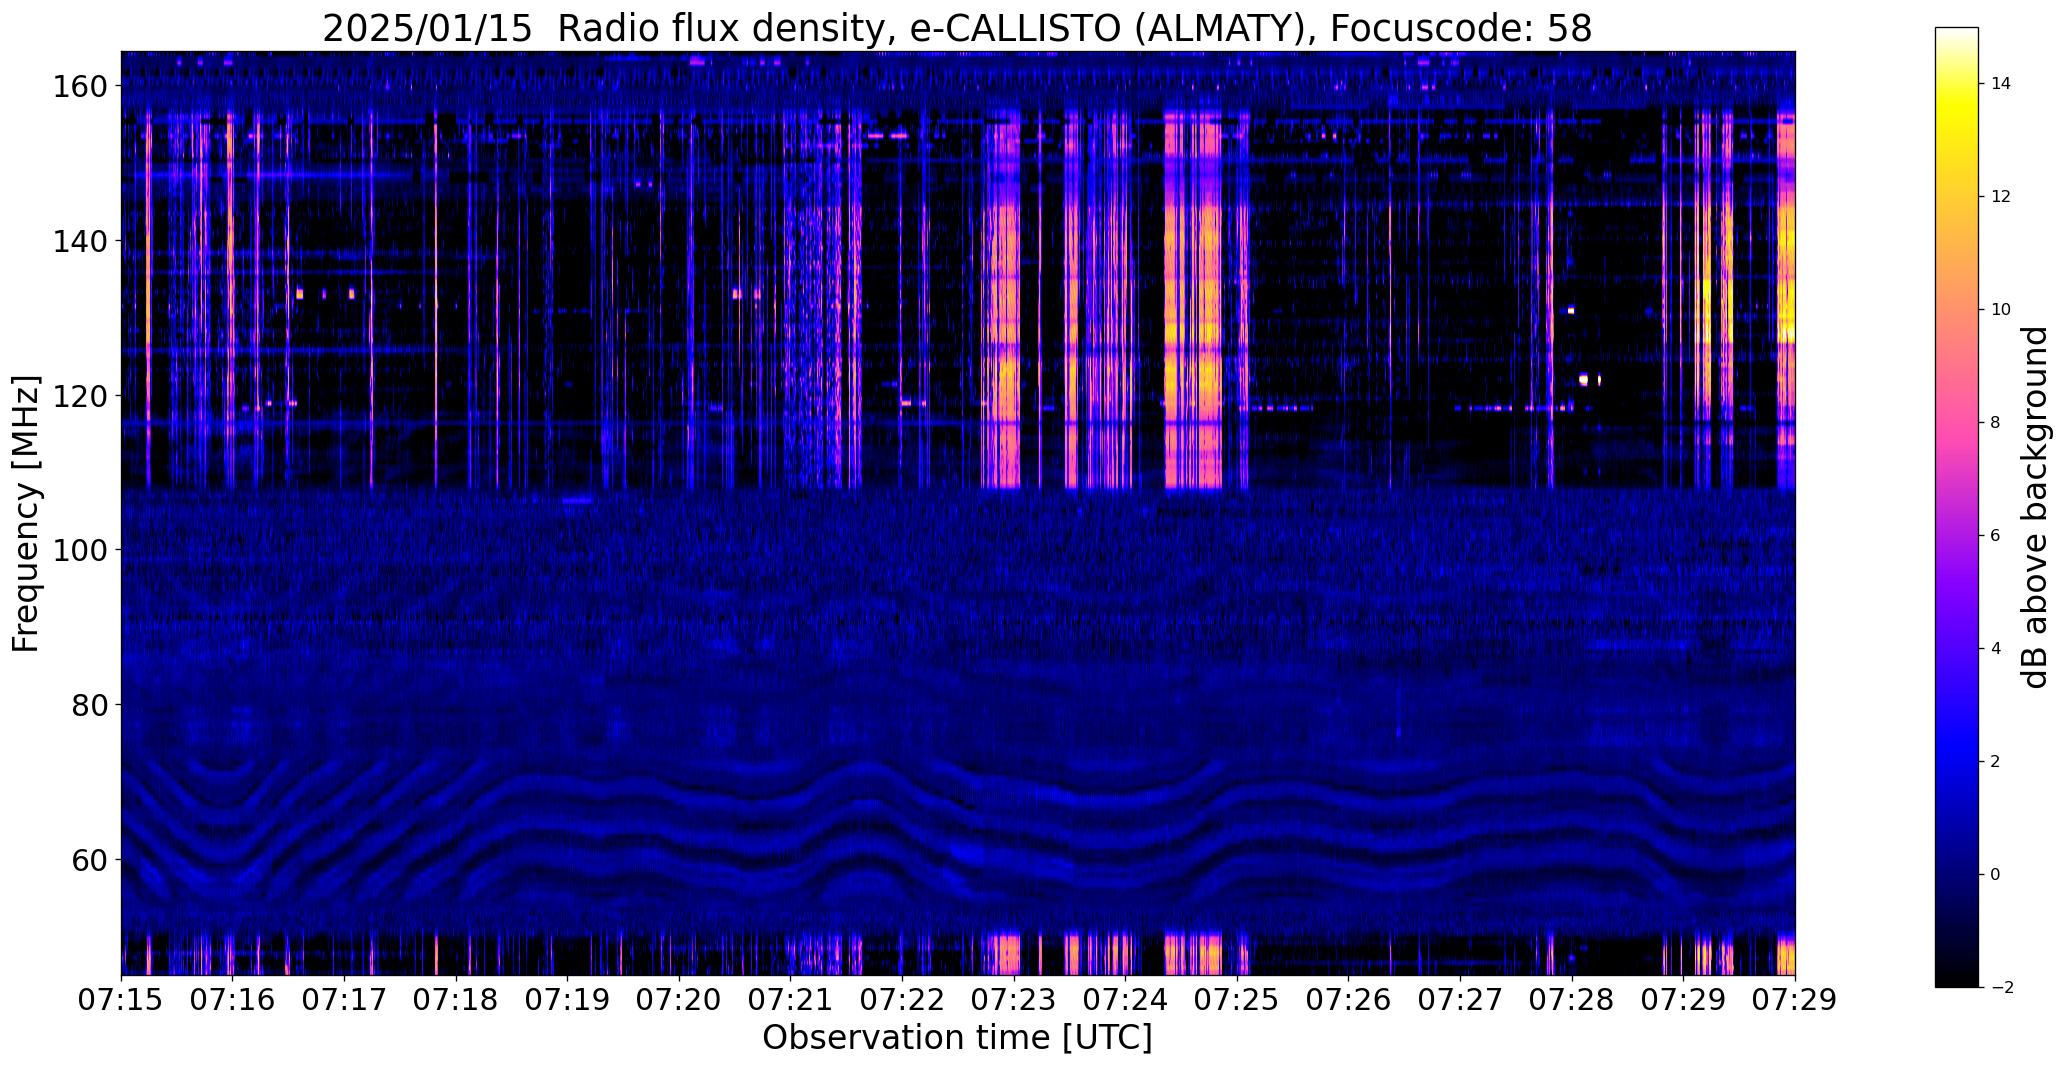Screen dimensions: 2066x1067
Task: Click the 120 frequency tick label
Action: (x=81, y=396)
